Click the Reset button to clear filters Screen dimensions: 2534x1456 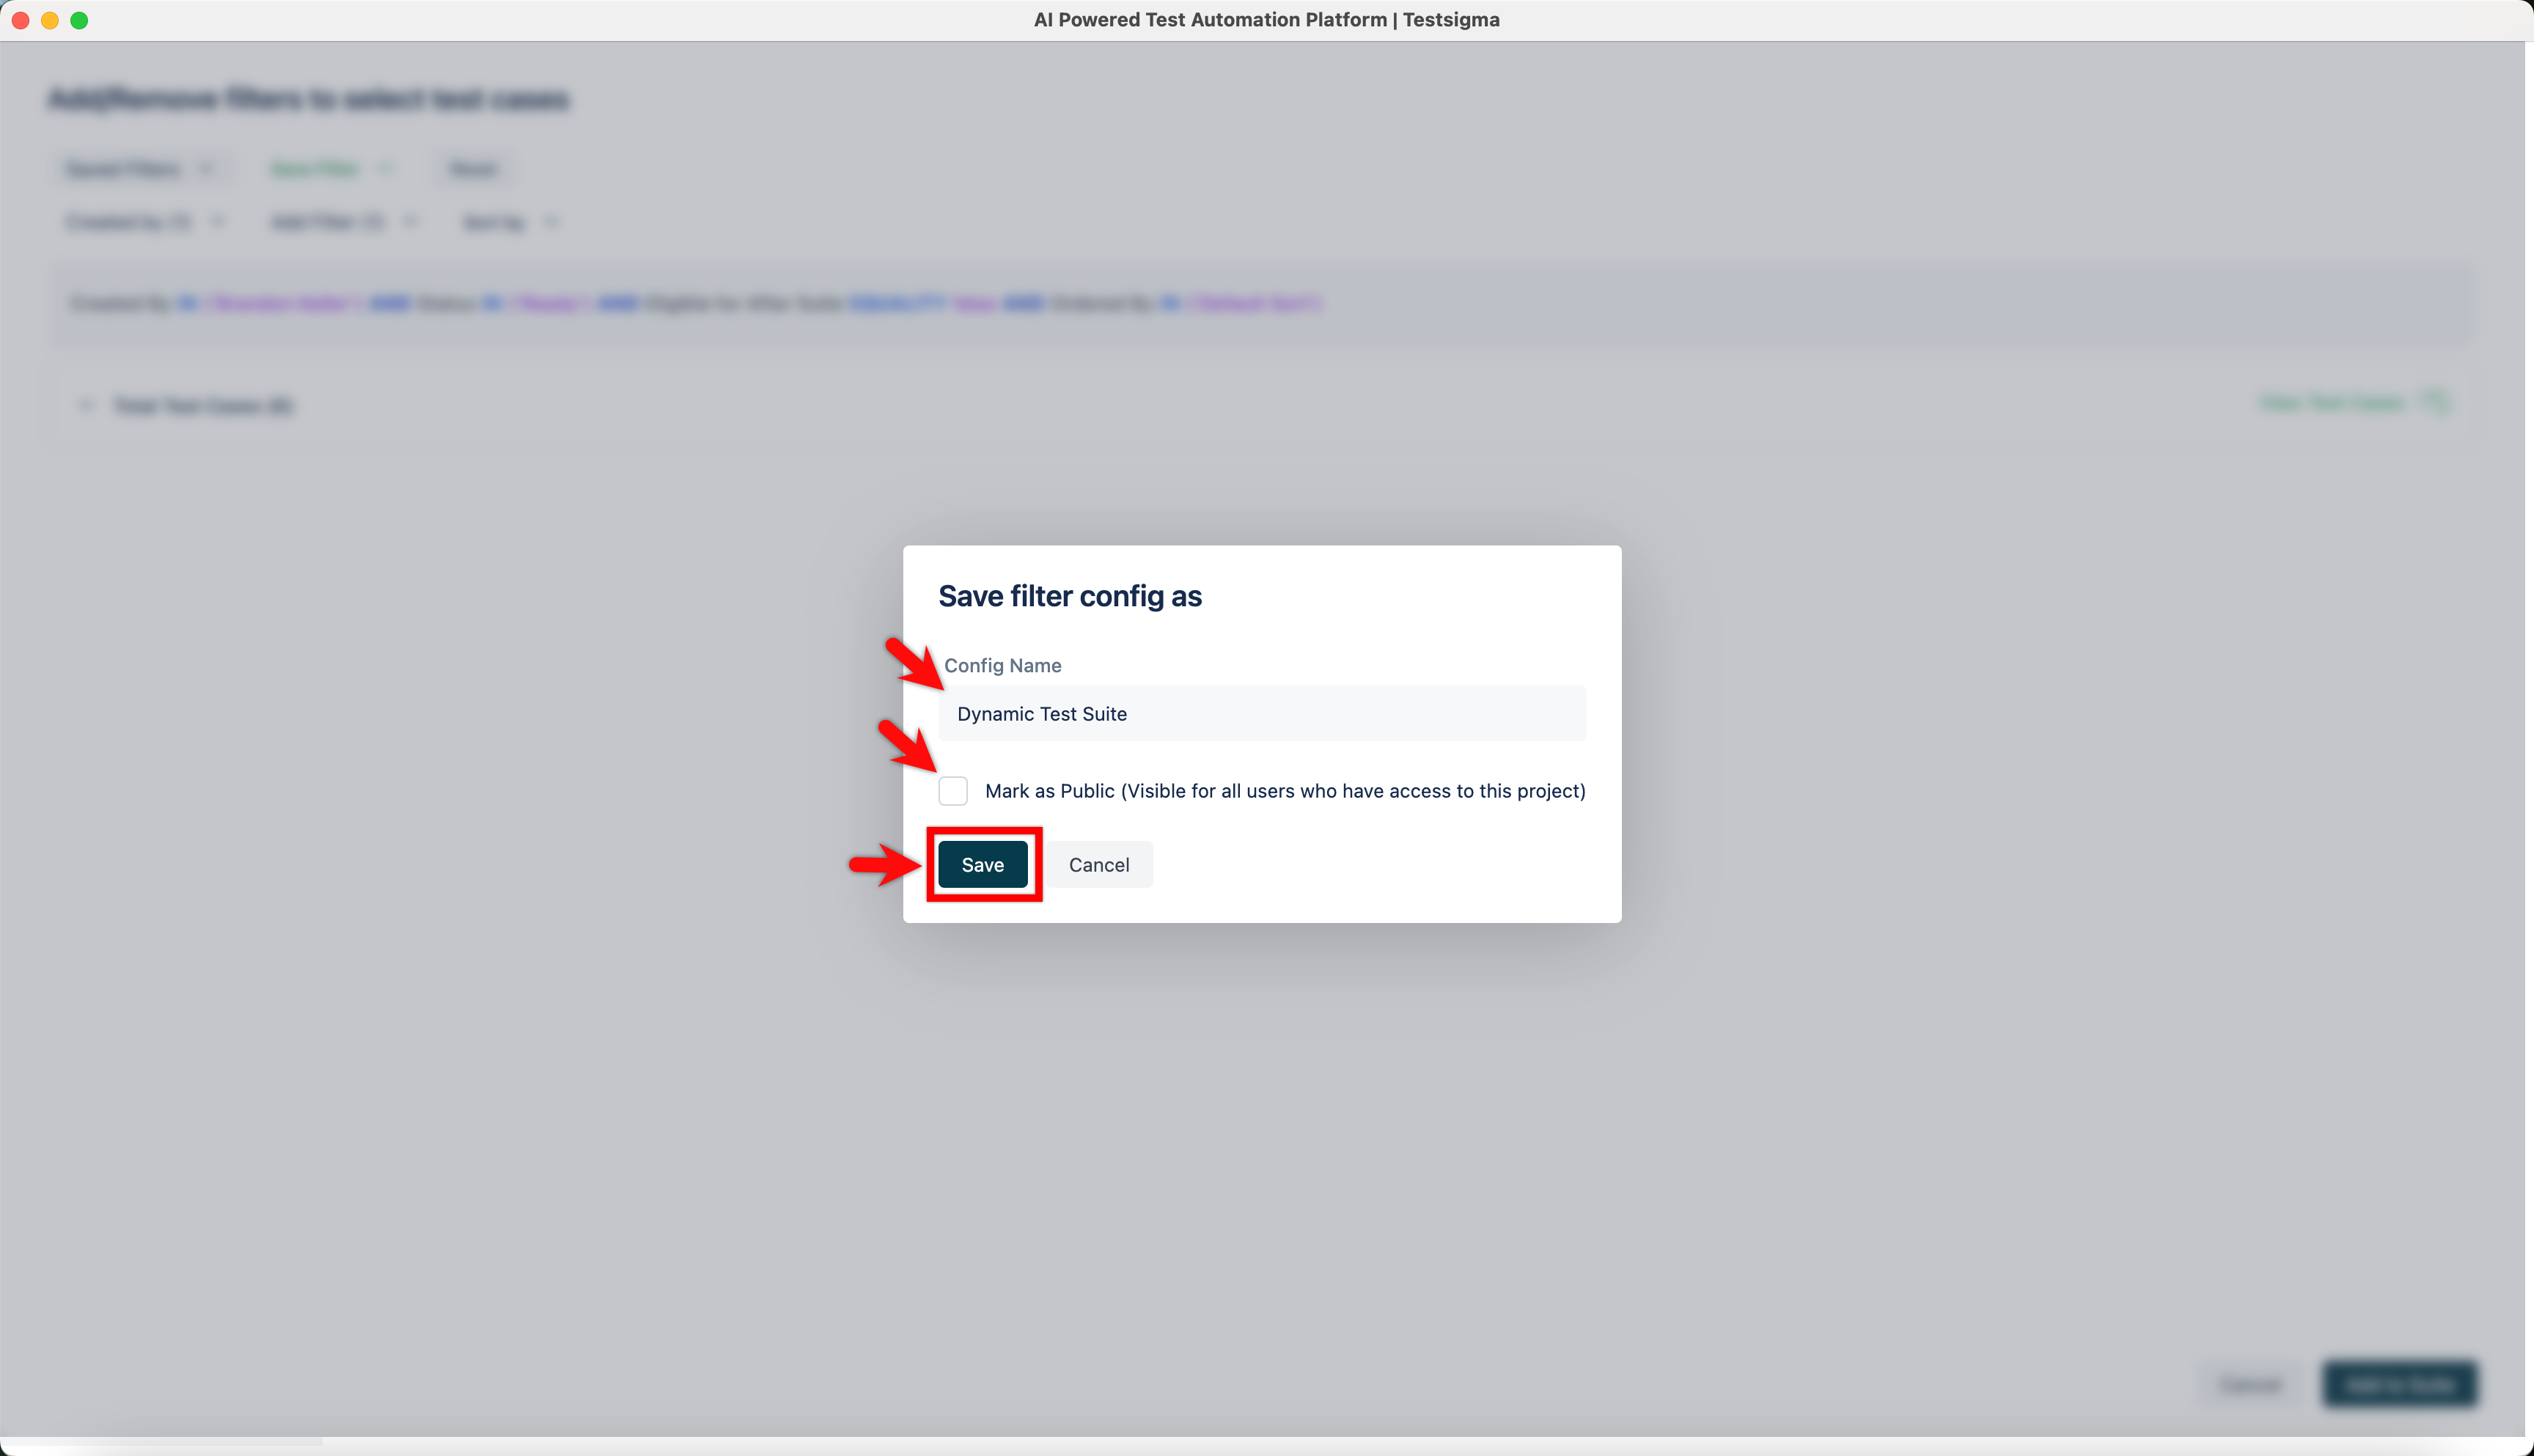(x=472, y=168)
